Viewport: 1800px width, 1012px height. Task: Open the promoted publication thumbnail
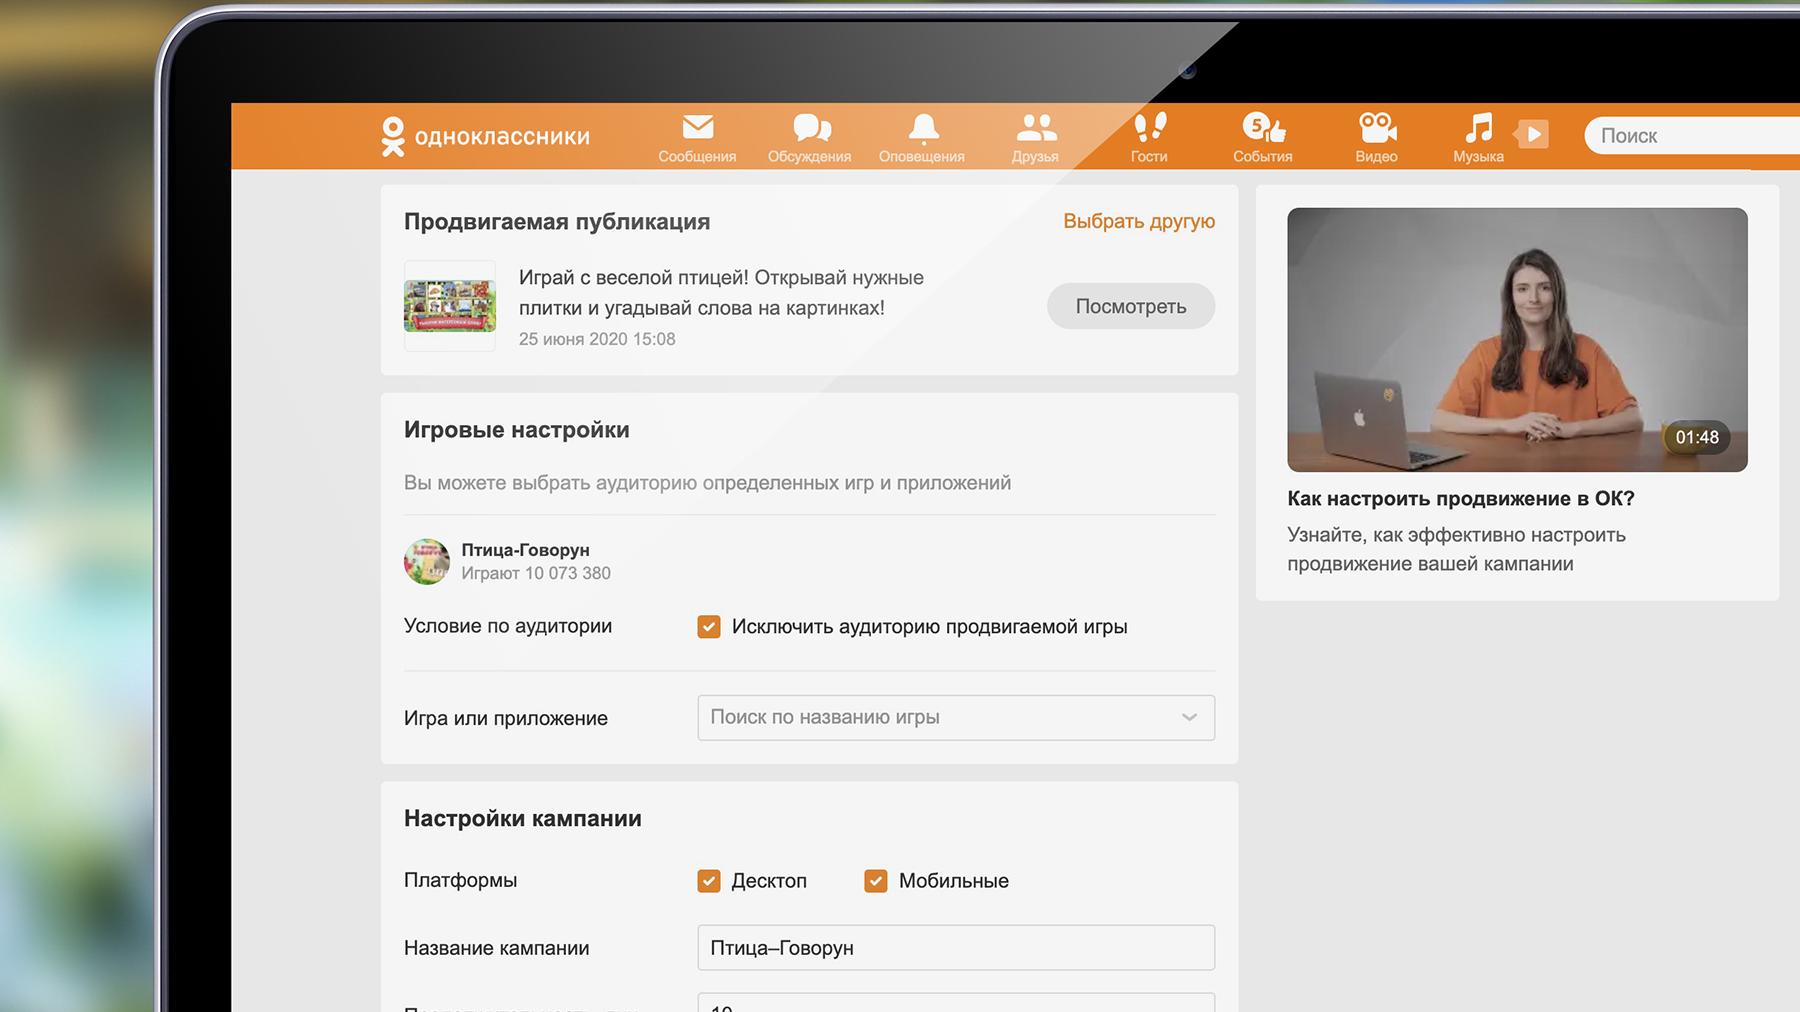tap(450, 306)
